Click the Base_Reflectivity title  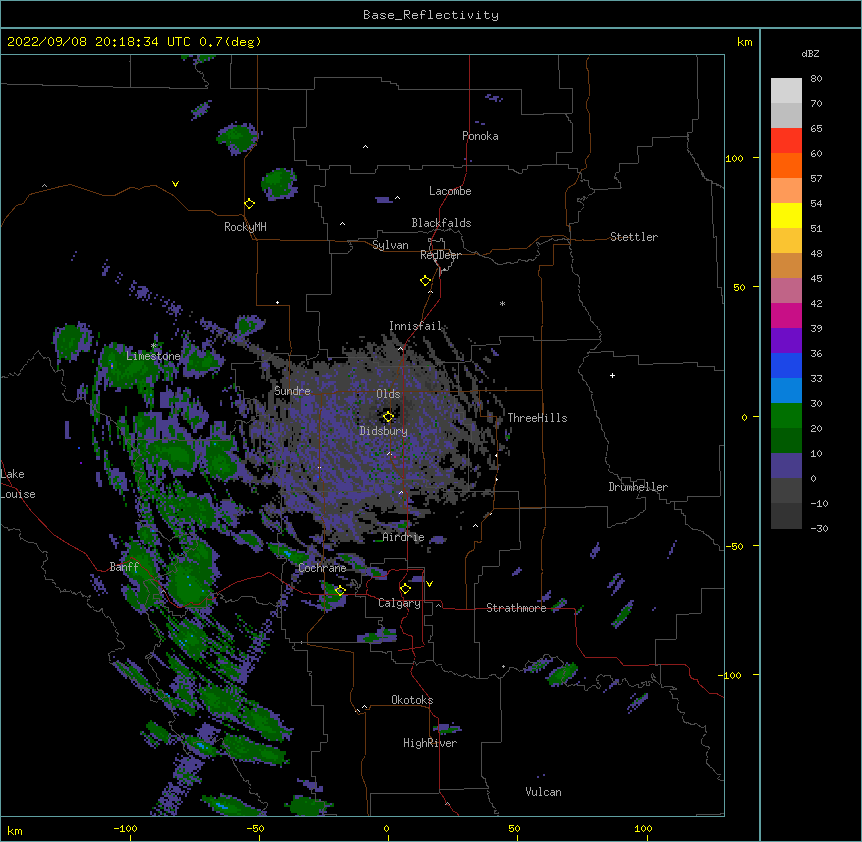coord(431,15)
